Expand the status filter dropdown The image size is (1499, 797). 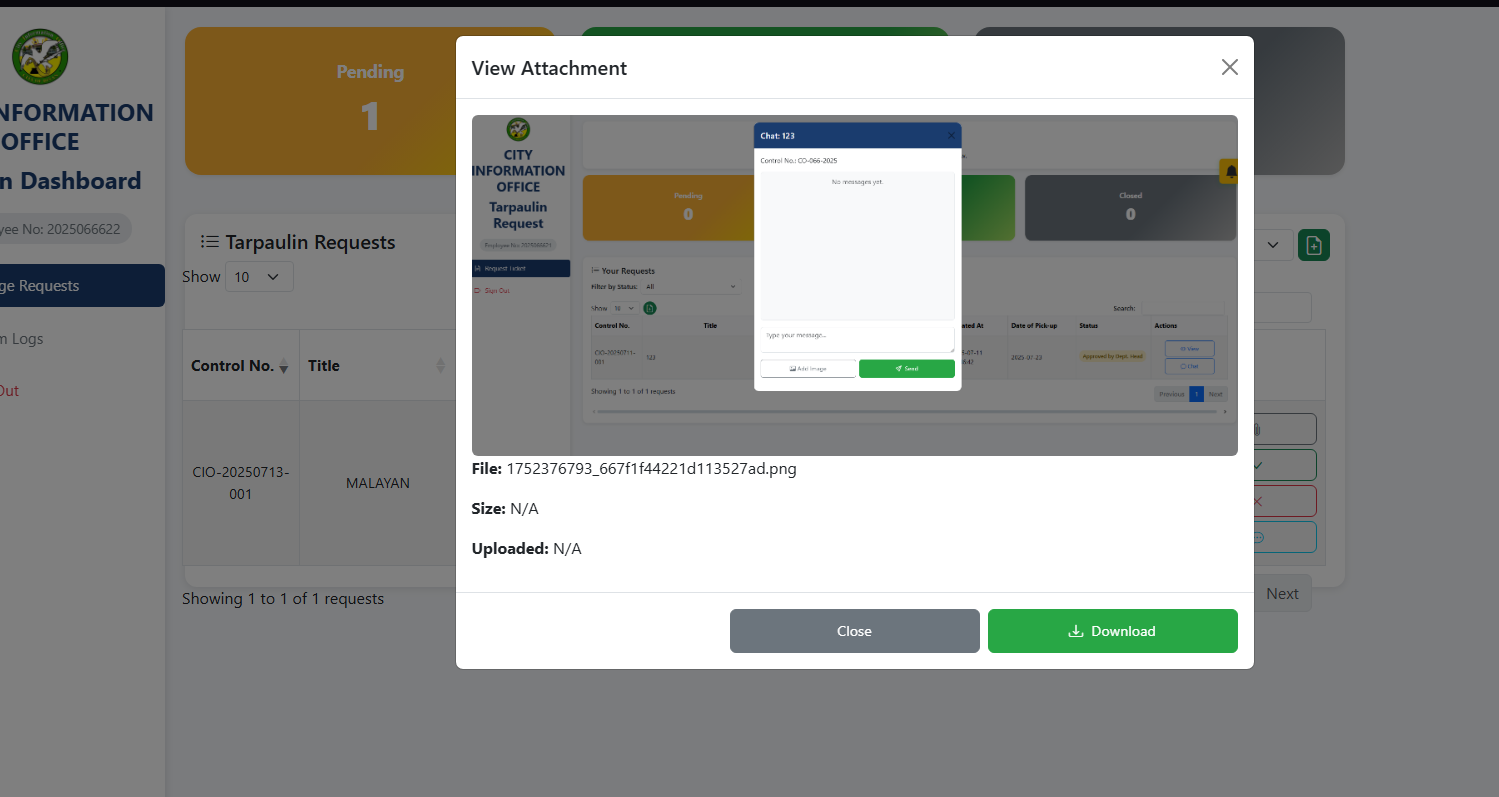point(1272,245)
